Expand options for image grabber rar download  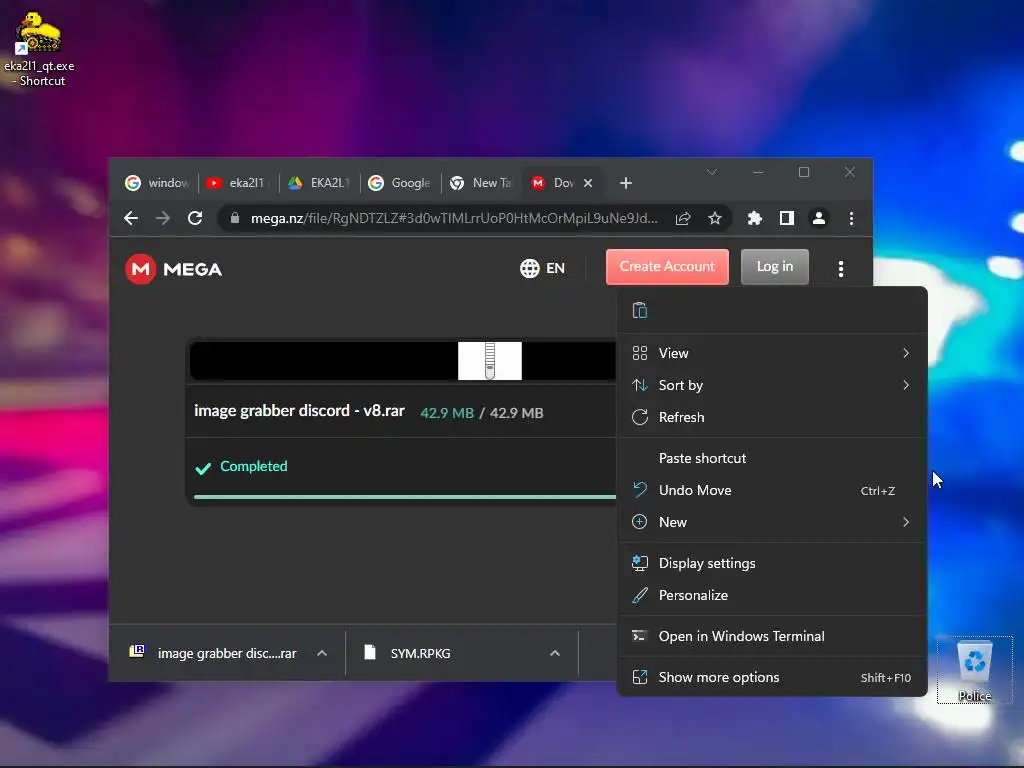322,653
